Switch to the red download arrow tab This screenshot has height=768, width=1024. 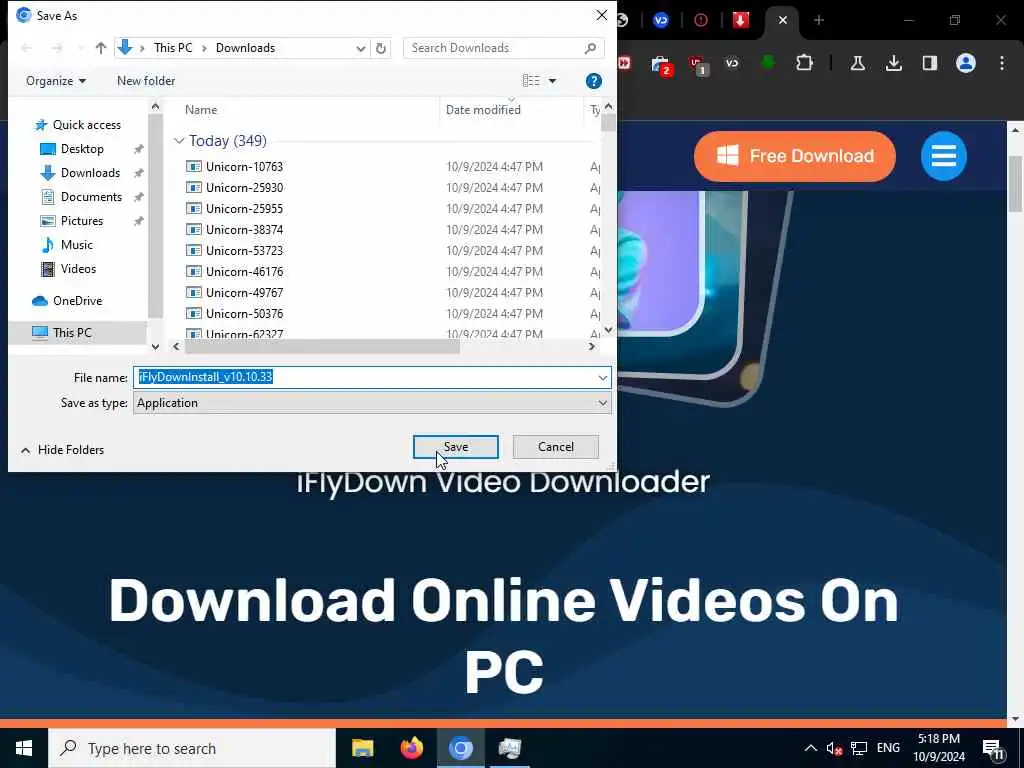coord(741,20)
